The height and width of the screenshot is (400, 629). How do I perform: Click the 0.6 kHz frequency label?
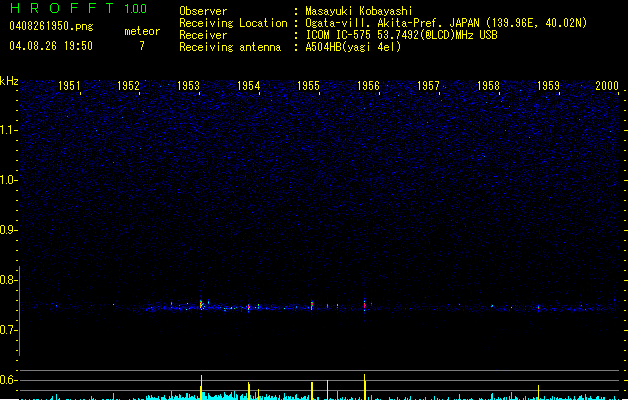9,380
